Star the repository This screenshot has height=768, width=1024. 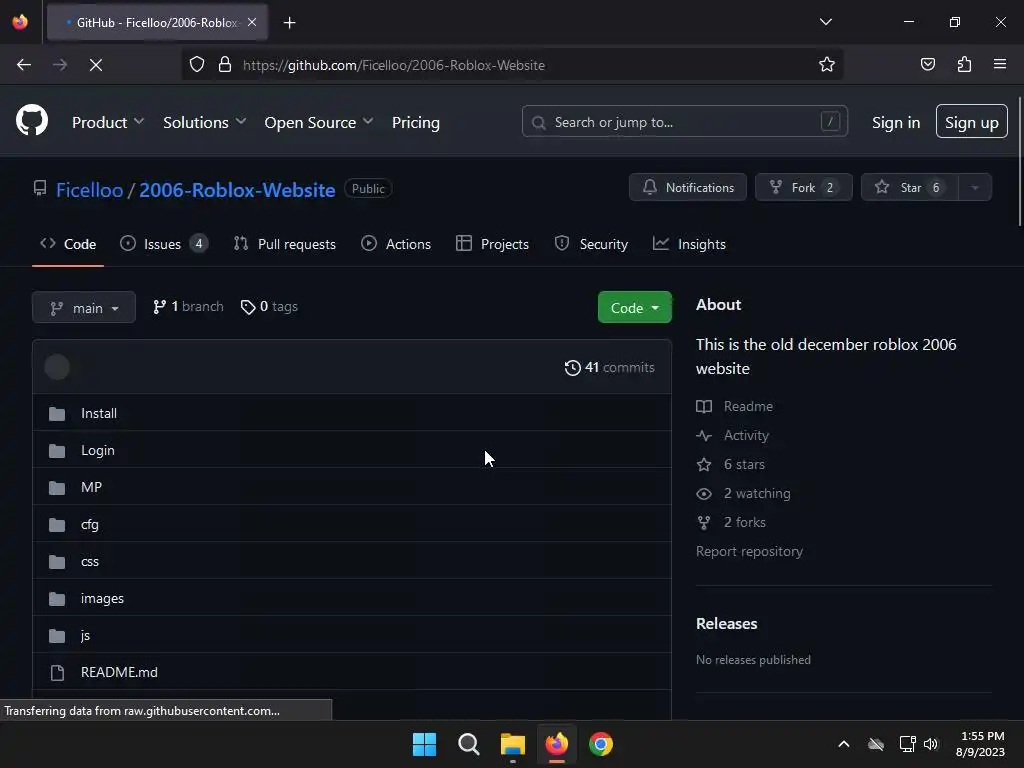pos(909,187)
